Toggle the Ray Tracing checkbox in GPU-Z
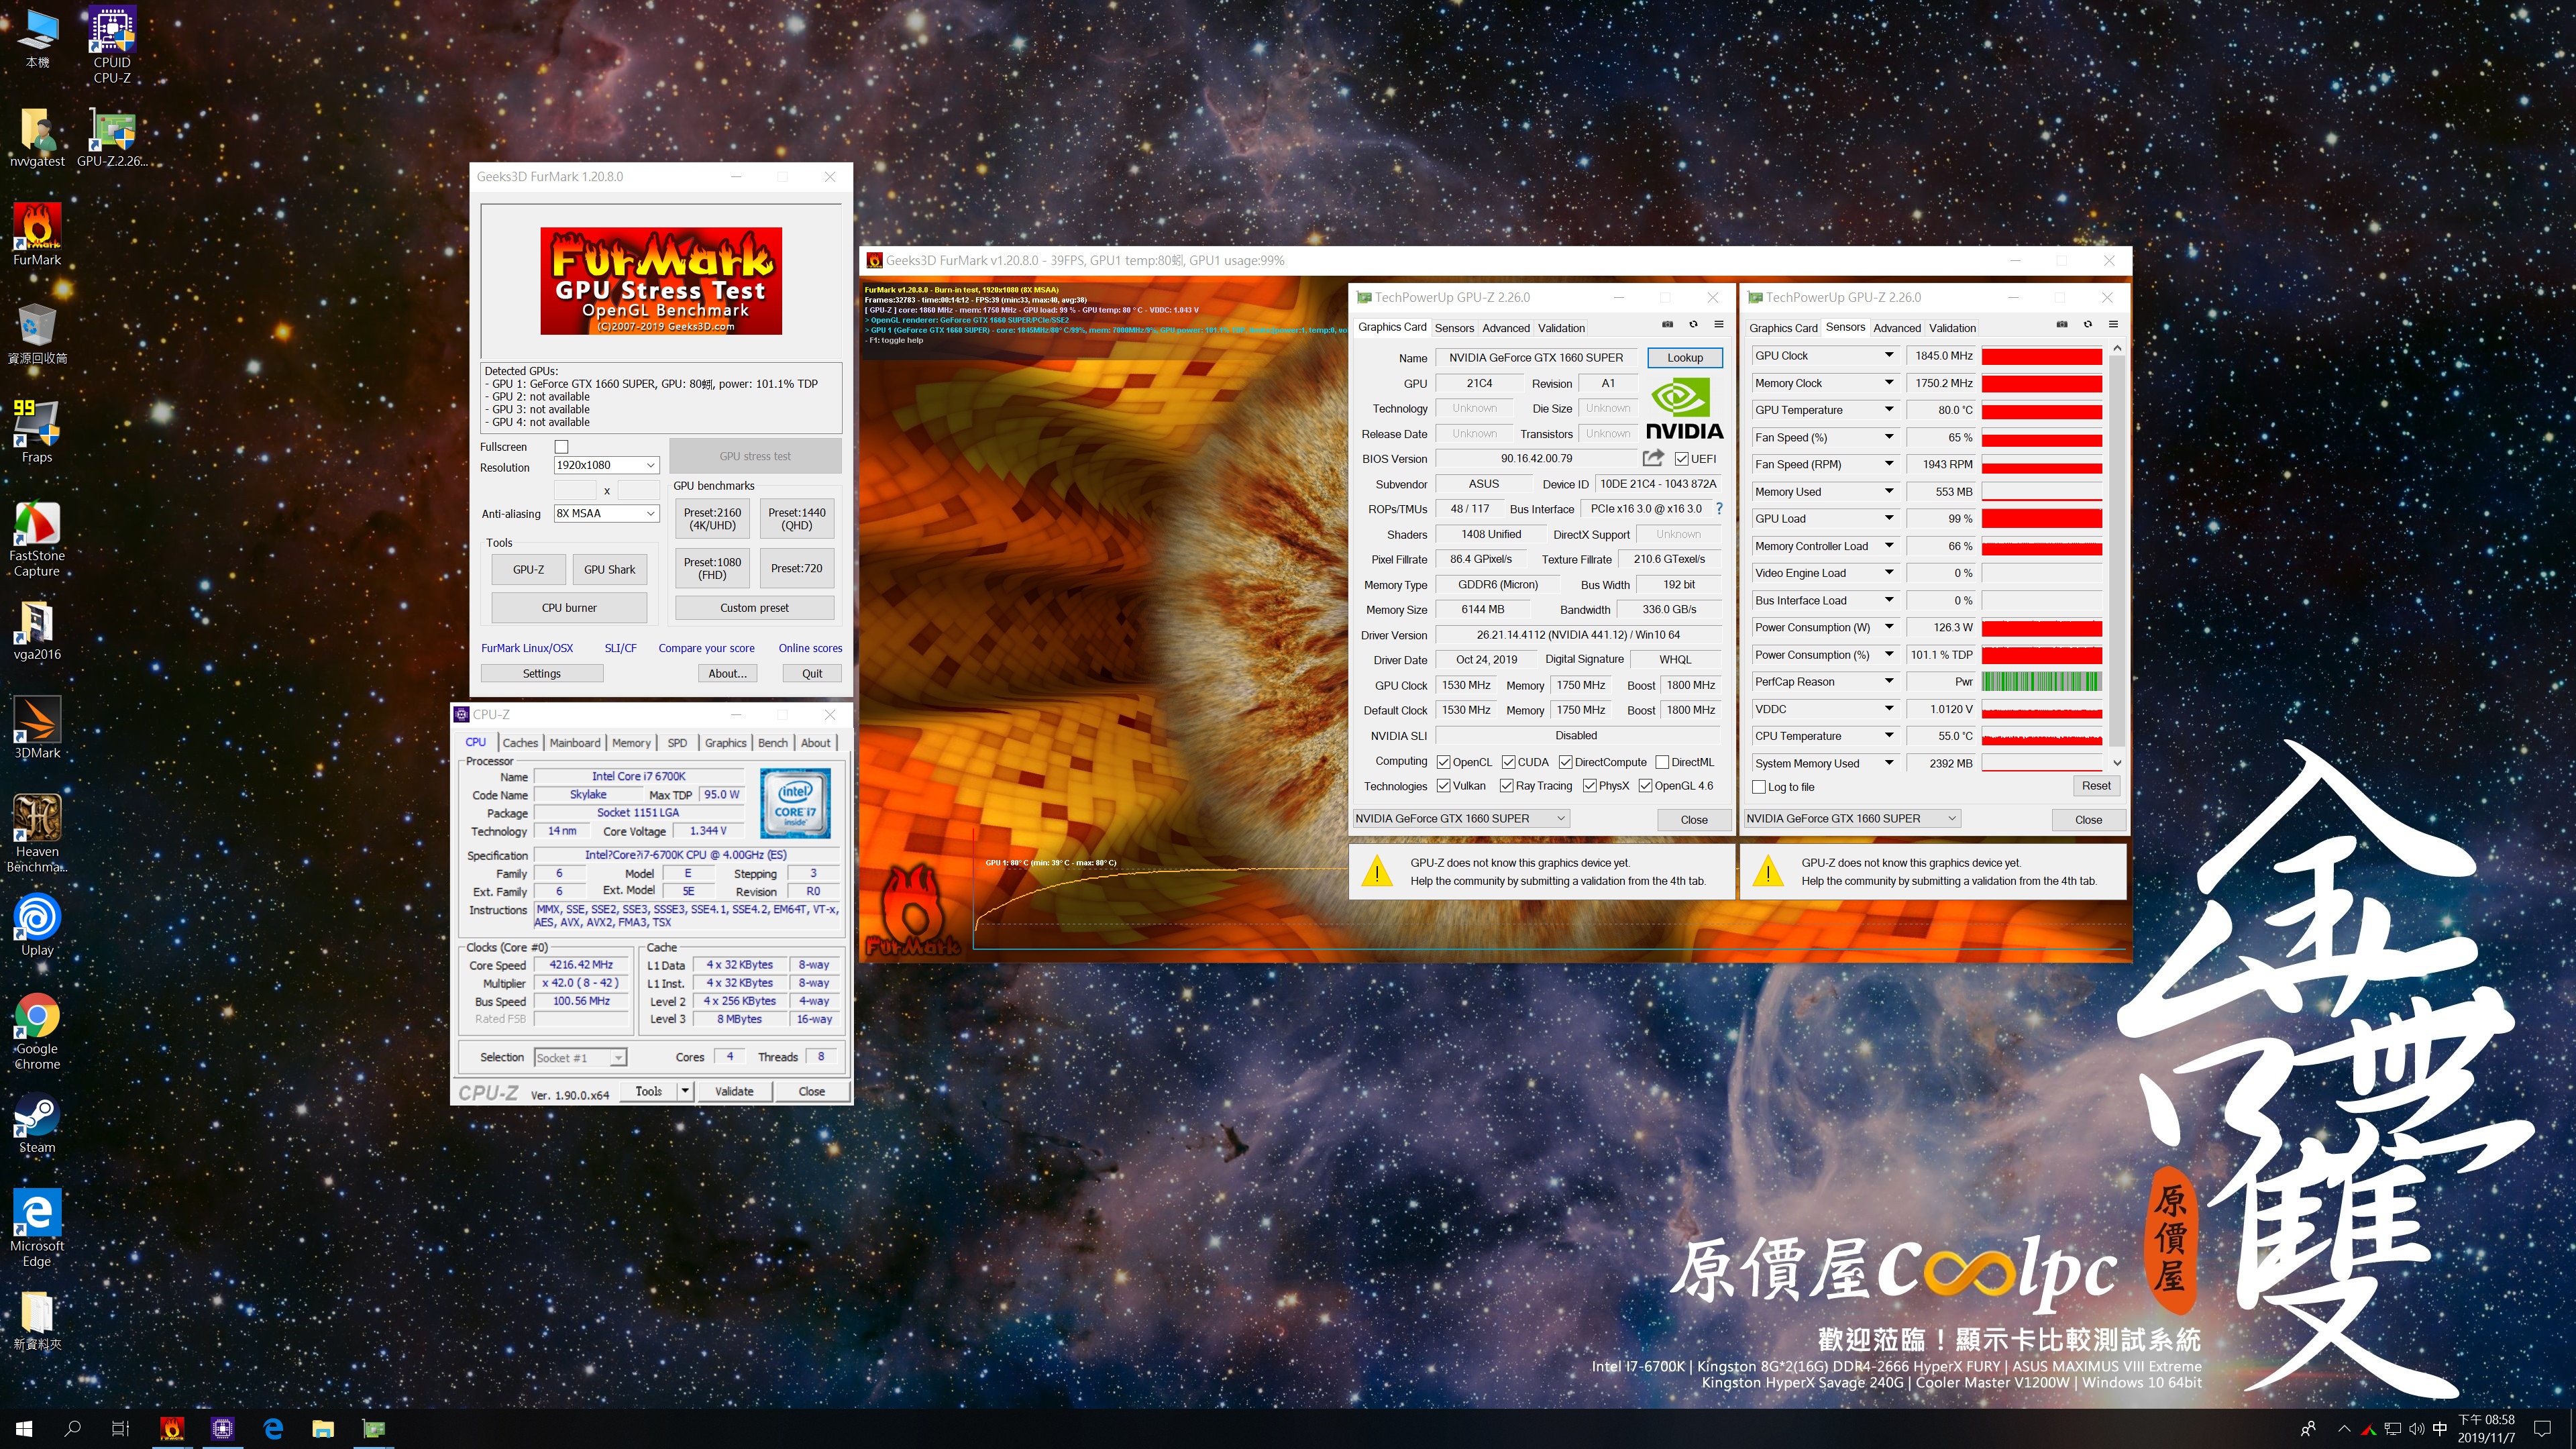The image size is (2576, 1449). (1506, 786)
